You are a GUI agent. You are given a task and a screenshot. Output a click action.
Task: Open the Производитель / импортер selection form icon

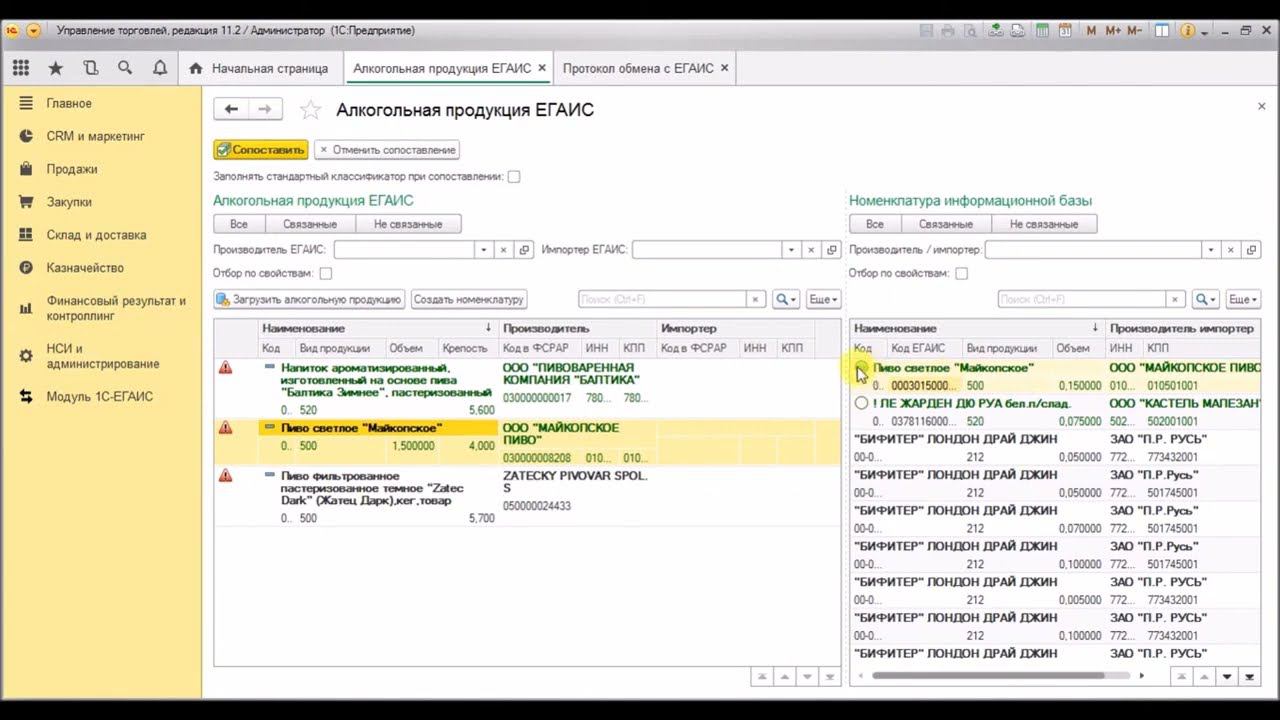point(1252,250)
